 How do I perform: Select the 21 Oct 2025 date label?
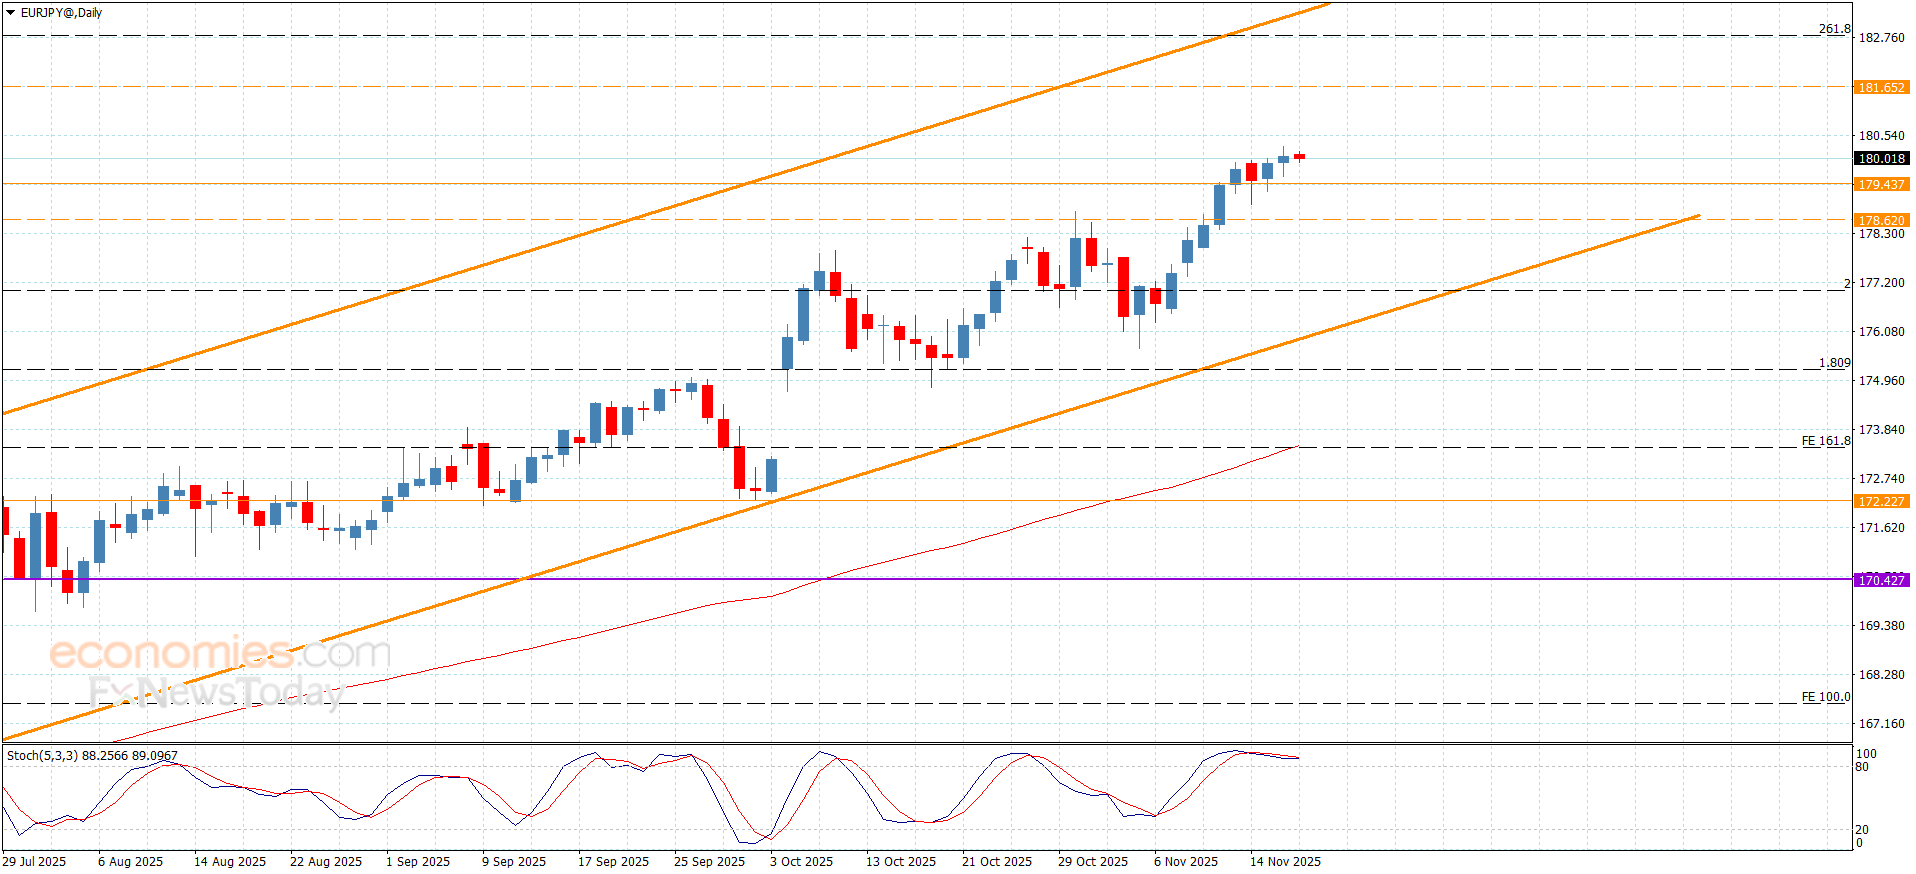click(997, 862)
